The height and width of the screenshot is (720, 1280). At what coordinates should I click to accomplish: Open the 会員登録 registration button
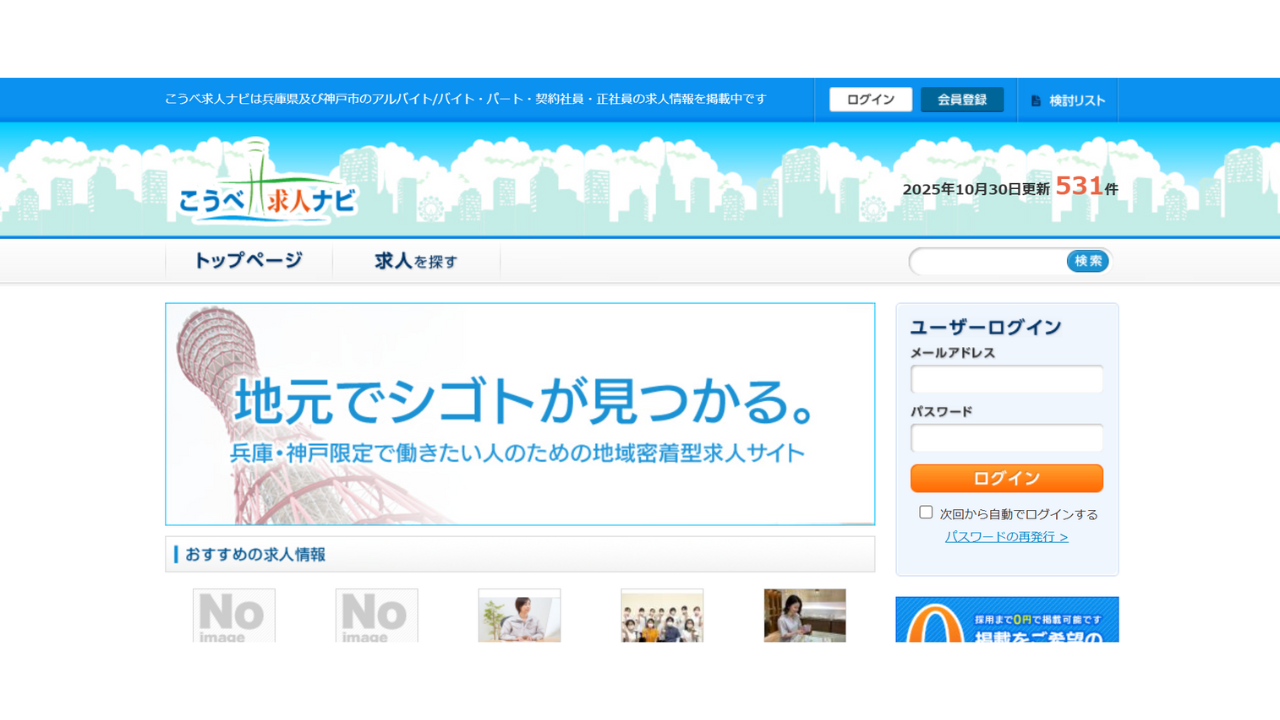coord(962,100)
